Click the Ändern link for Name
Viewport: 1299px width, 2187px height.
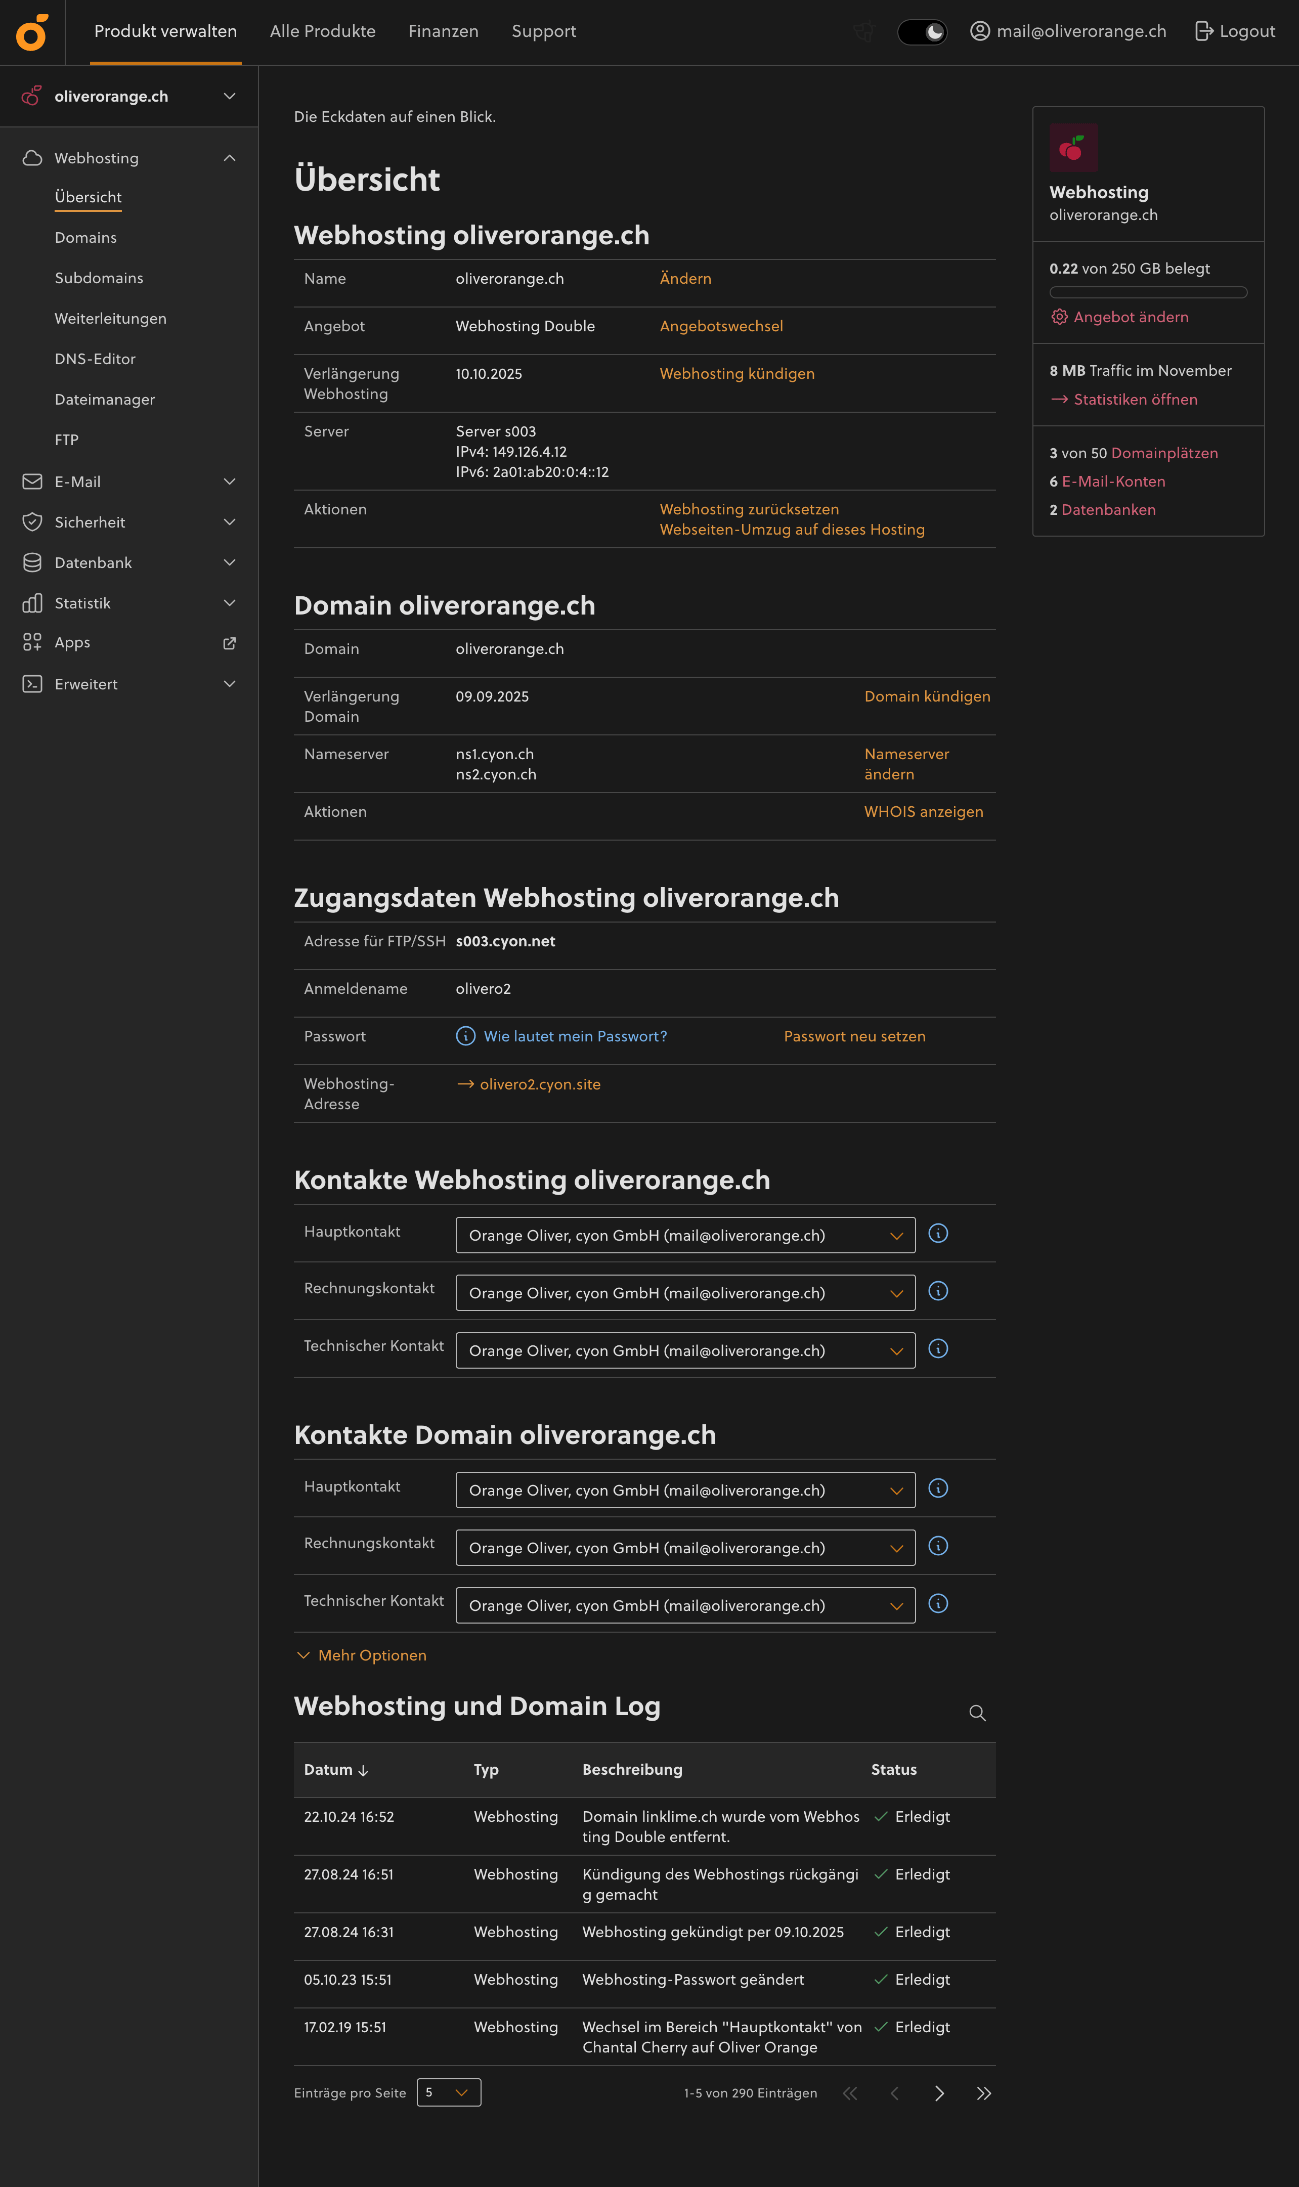tap(686, 279)
